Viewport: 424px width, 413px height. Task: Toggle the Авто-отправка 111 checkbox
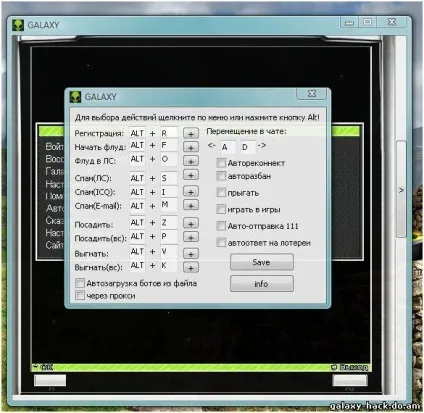click(221, 226)
